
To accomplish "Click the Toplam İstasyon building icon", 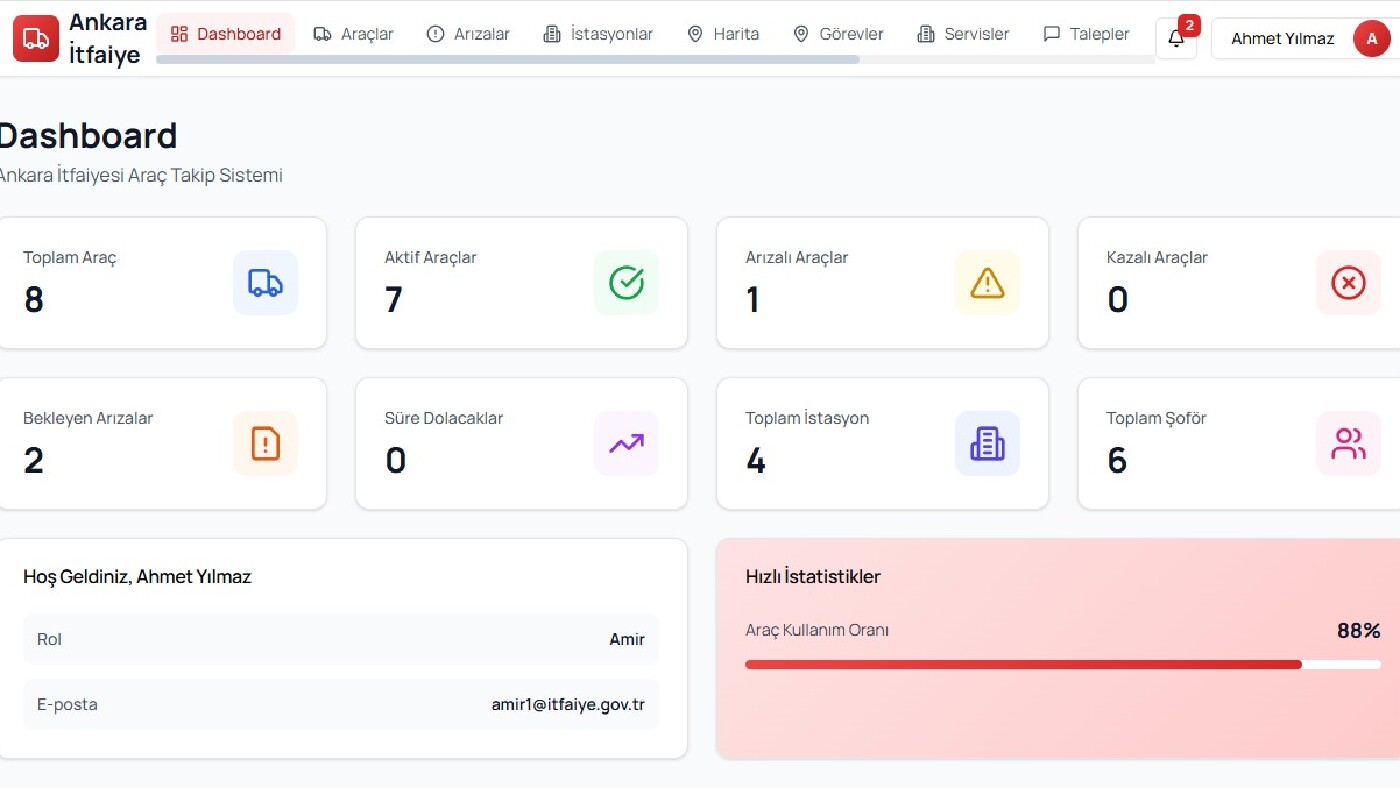I will click(x=987, y=443).
